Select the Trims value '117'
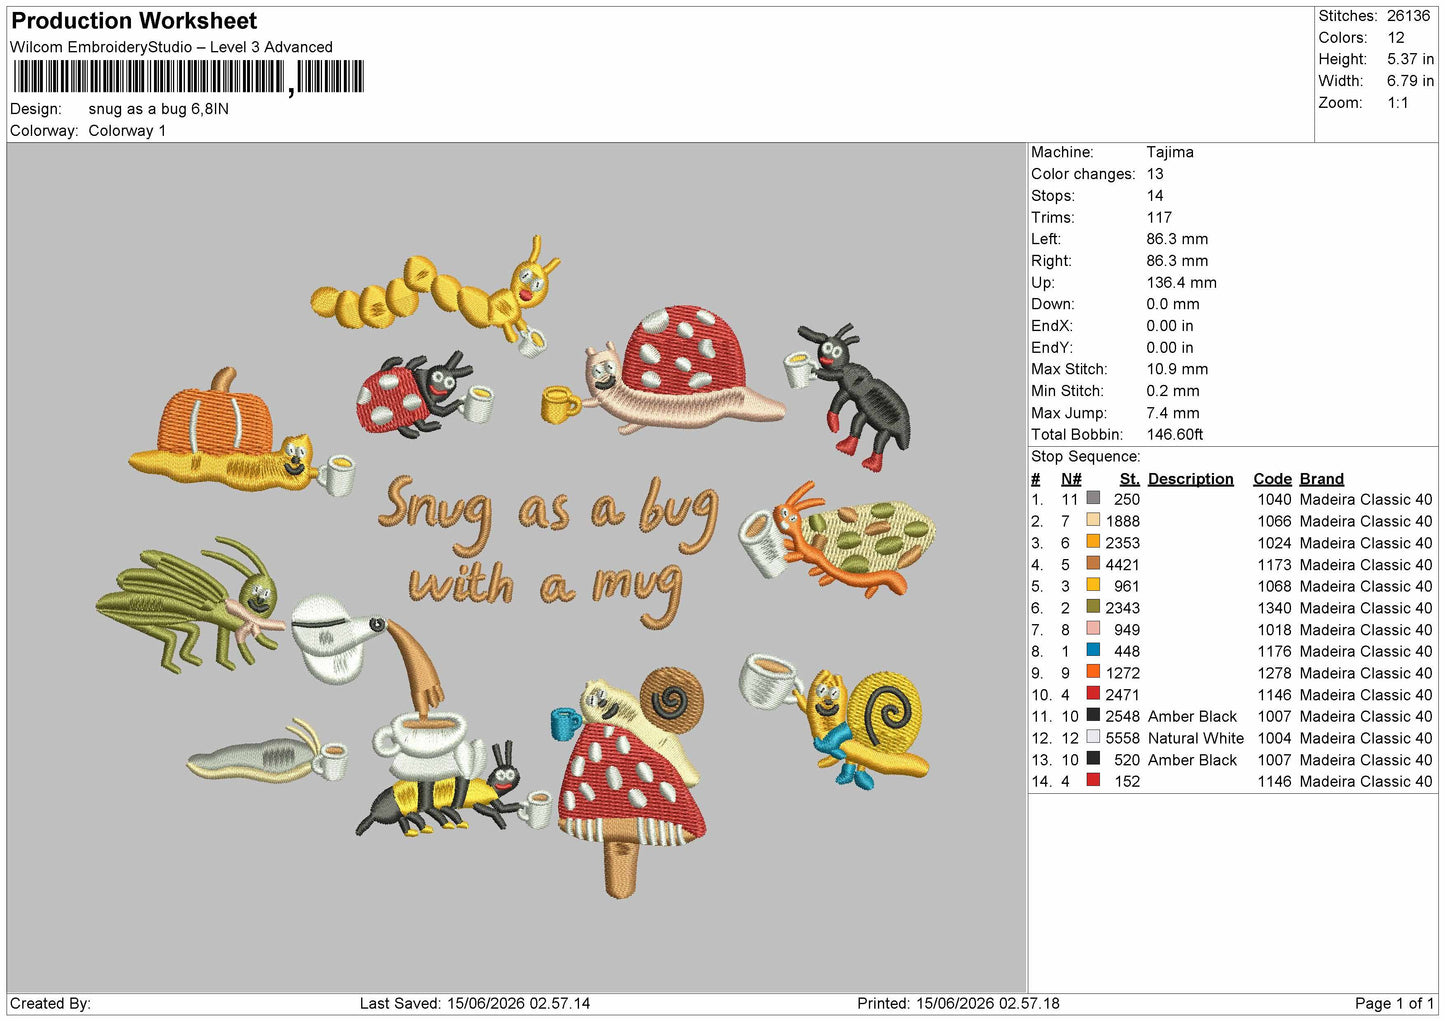Screen dimensions: 1445x1021 [1159, 217]
